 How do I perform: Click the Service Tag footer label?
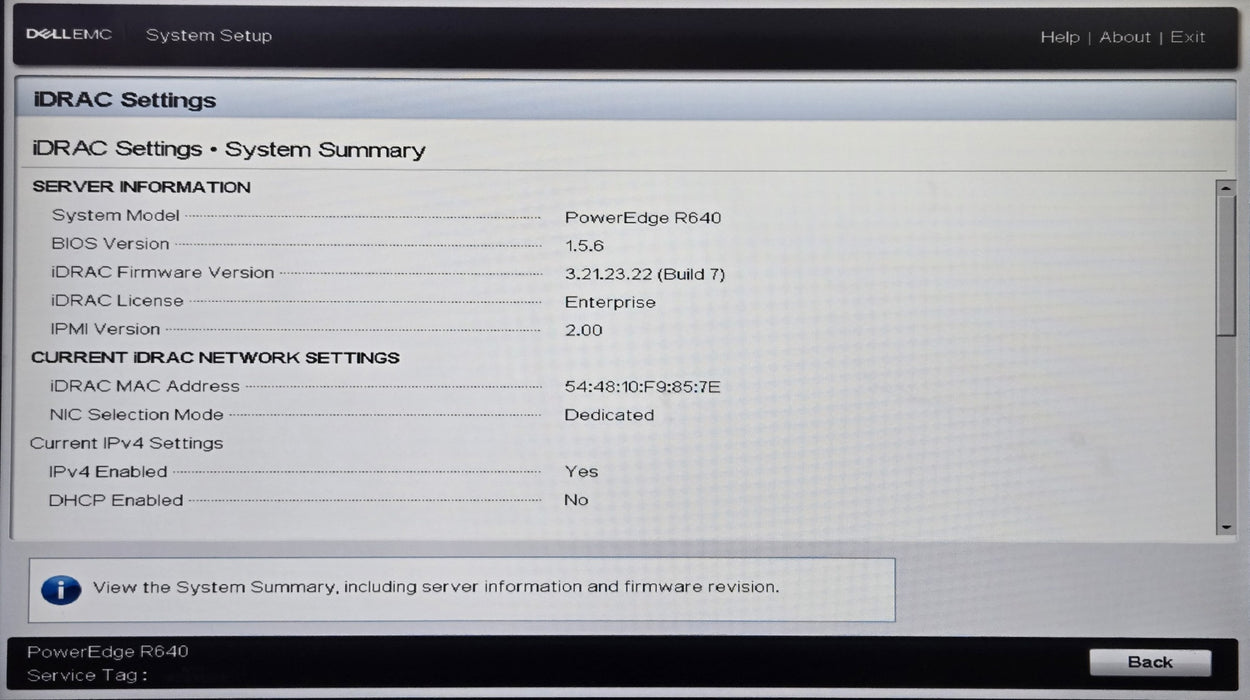(x=87, y=675)
